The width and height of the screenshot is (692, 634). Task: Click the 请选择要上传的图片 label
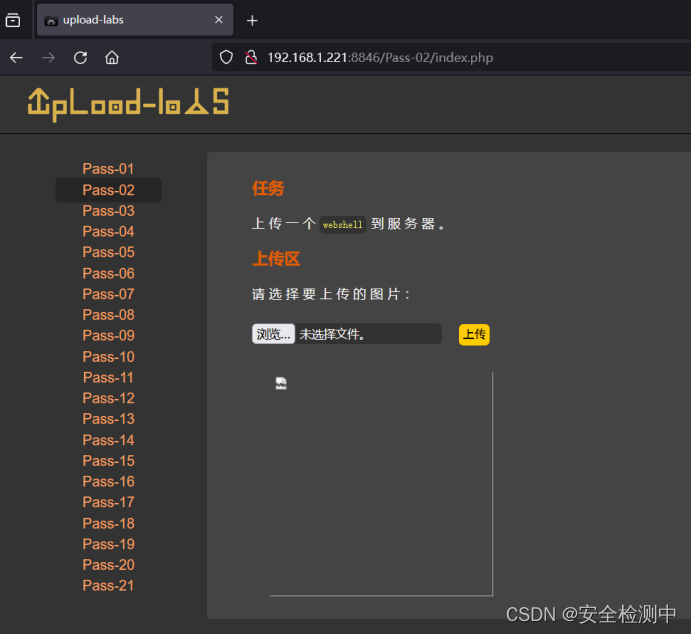coord(331,294)
